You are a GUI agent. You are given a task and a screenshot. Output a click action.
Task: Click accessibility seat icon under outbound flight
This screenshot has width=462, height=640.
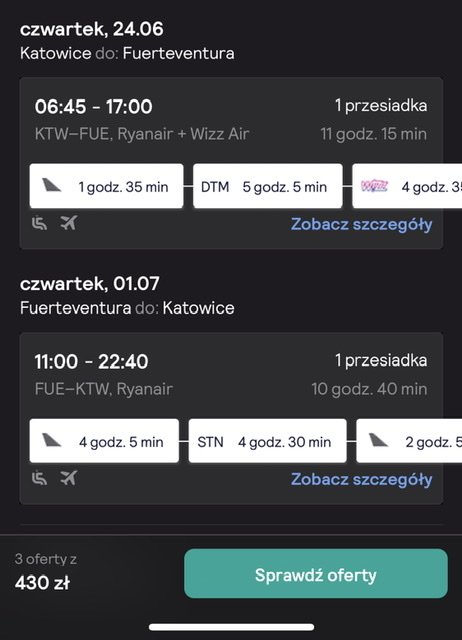(x=40, y=223)
